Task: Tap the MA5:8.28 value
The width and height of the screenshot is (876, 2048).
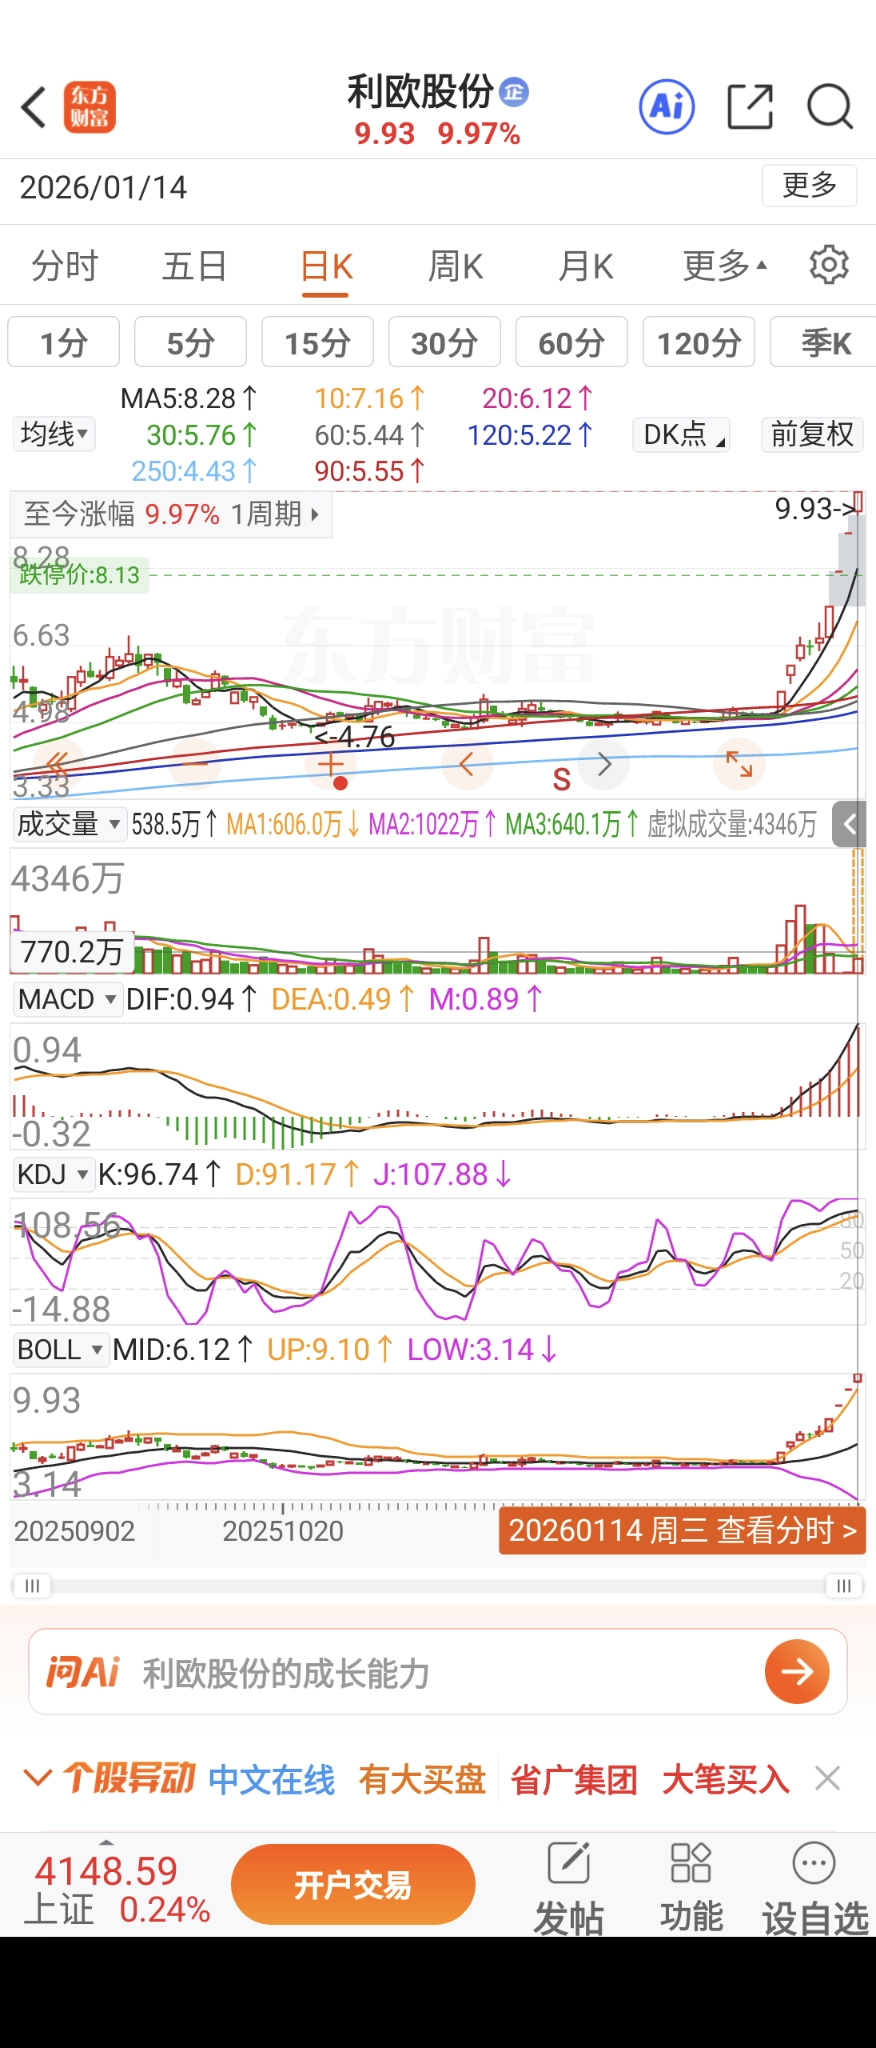Action: point(188,398)
